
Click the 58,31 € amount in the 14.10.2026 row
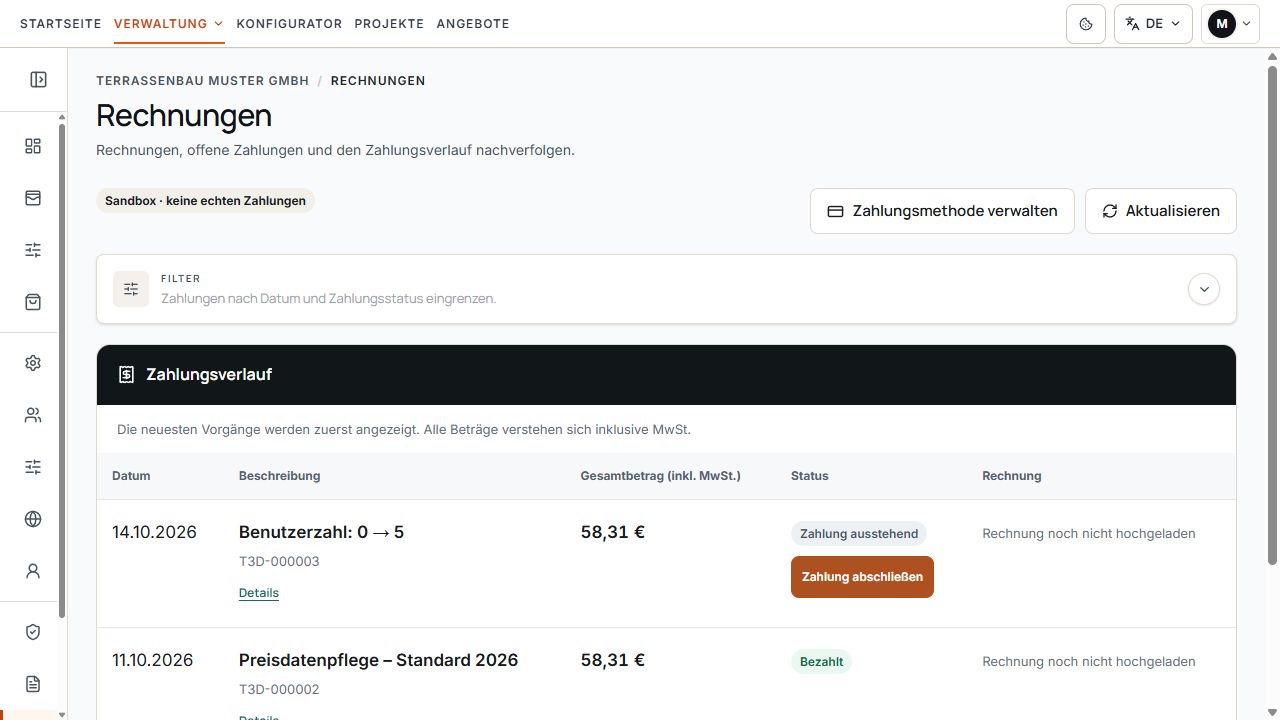(x=613, y=532)
